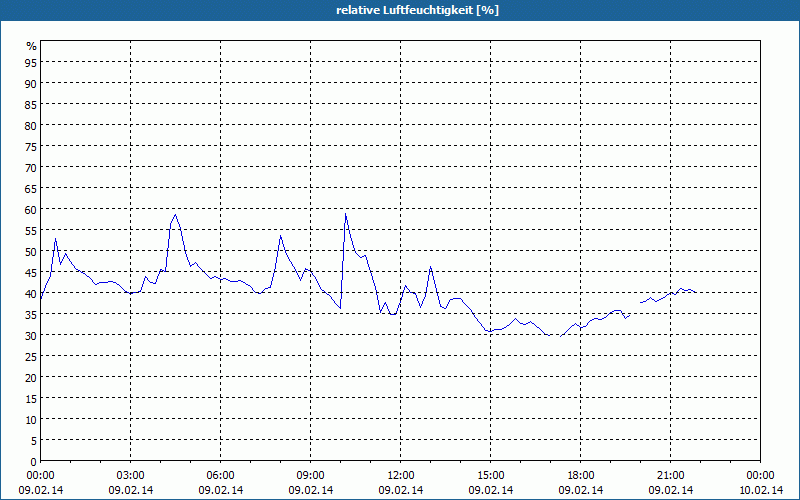This screenshot has height=500, width=800.
Task: Click the x-axis time label 09:00
Action: coord(310,476)
